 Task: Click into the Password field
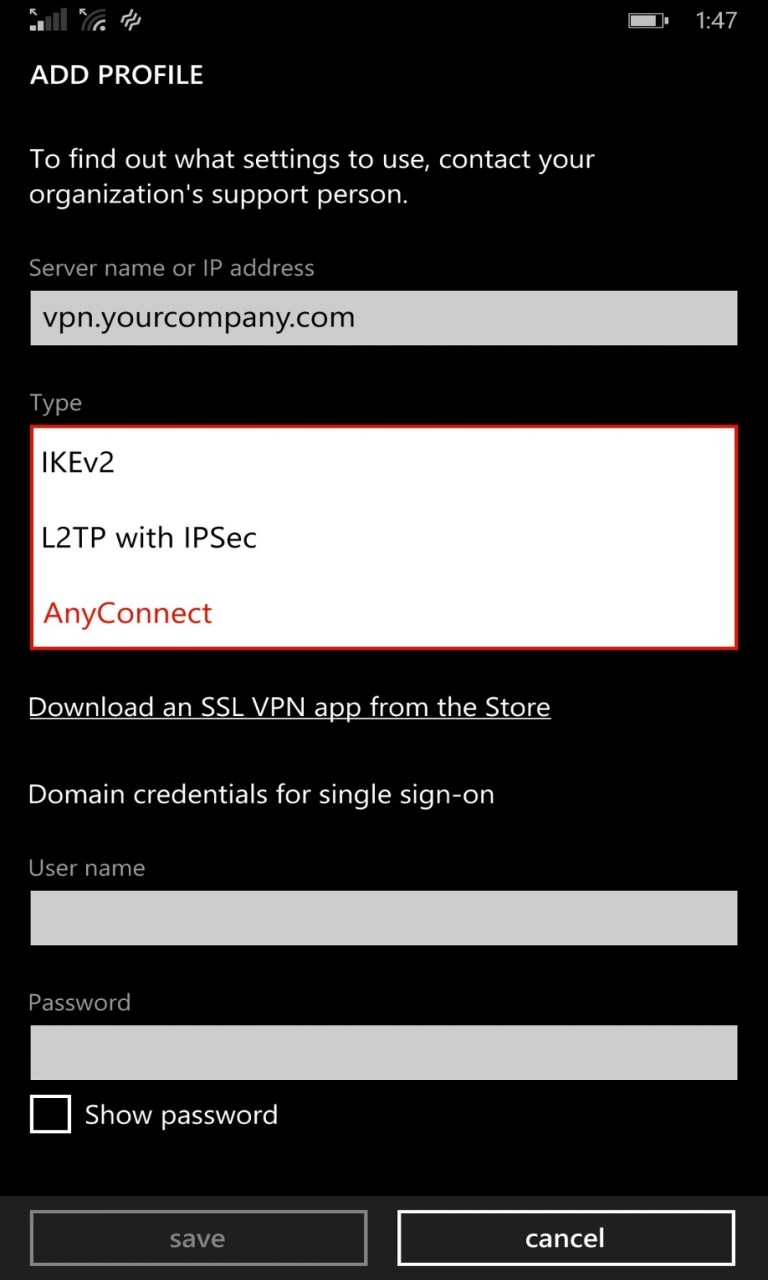pos(384,1052)
